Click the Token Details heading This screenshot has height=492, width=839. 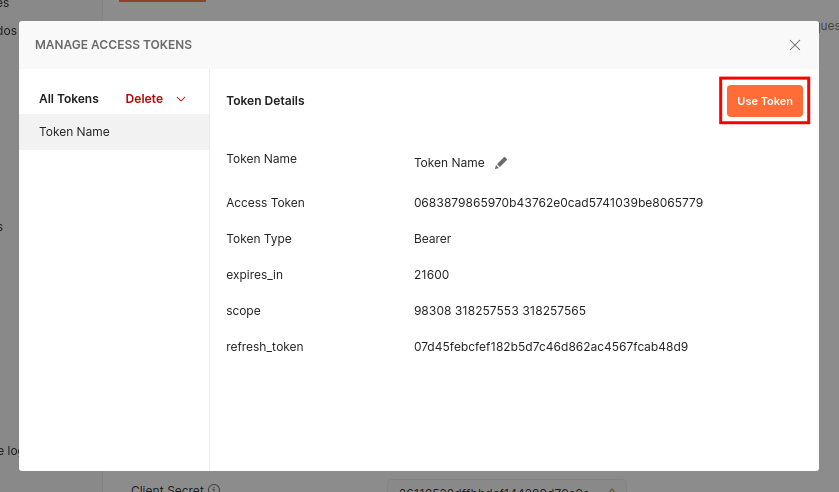pos(265,101)
